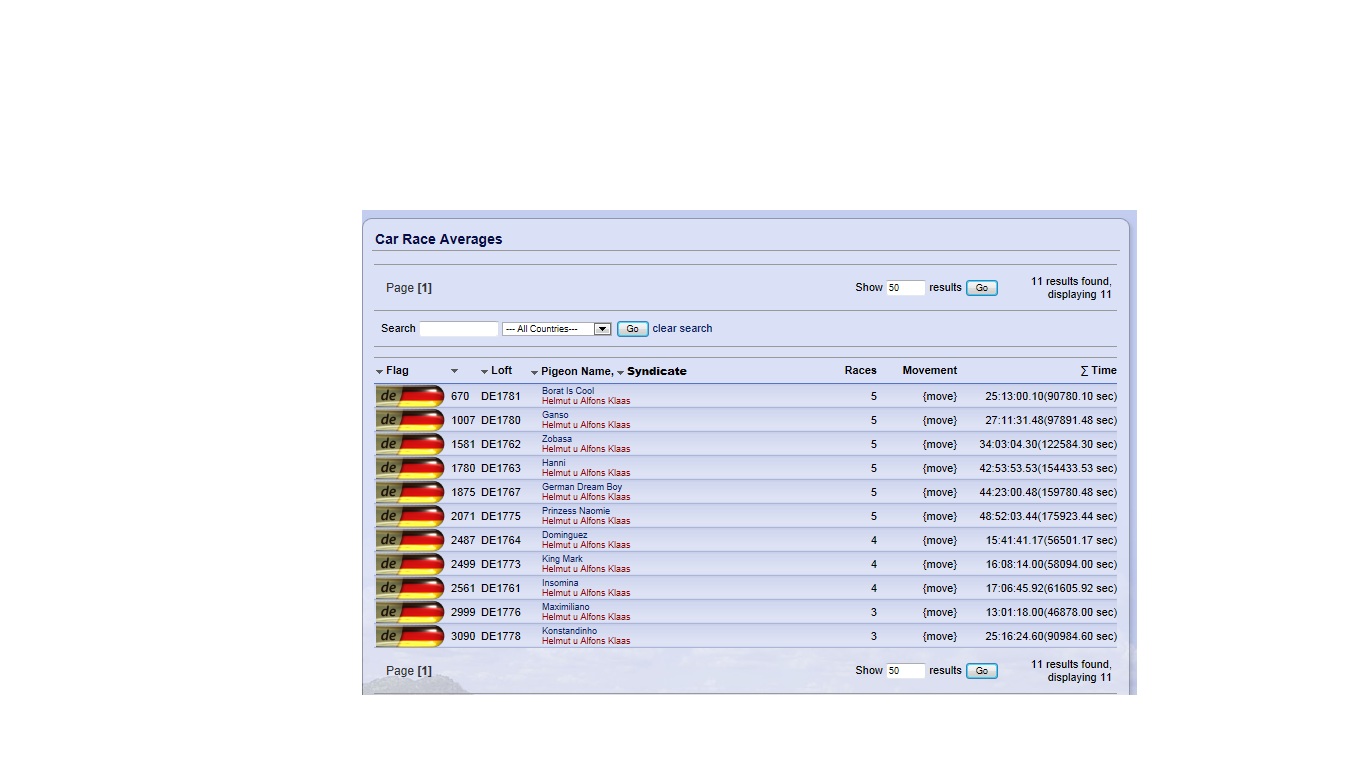
Task: Click the German flag in the Borat Is Cool row
Action: tap(410, 396)
